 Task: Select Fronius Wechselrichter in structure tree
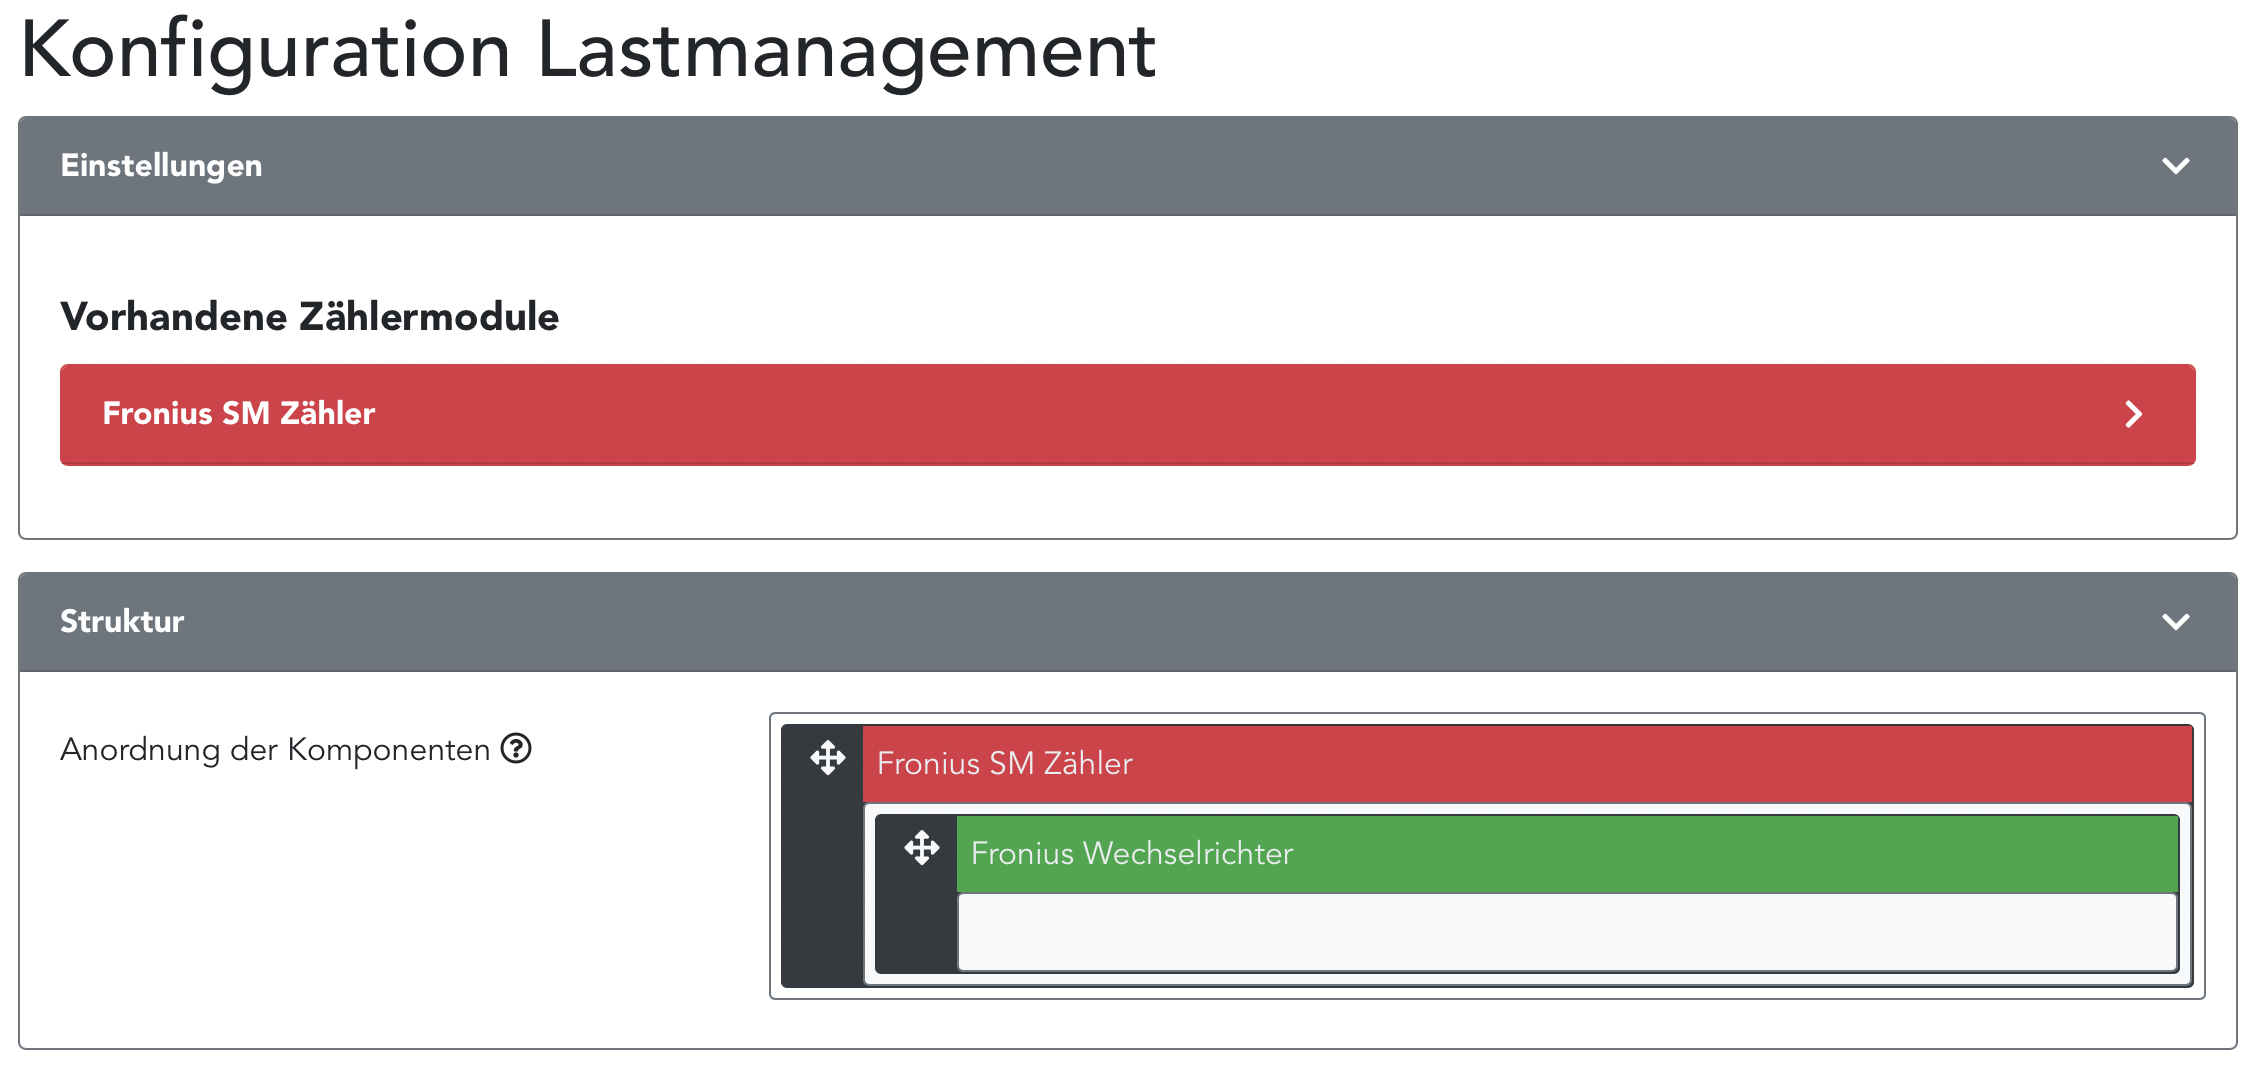tap(1131, 854)
